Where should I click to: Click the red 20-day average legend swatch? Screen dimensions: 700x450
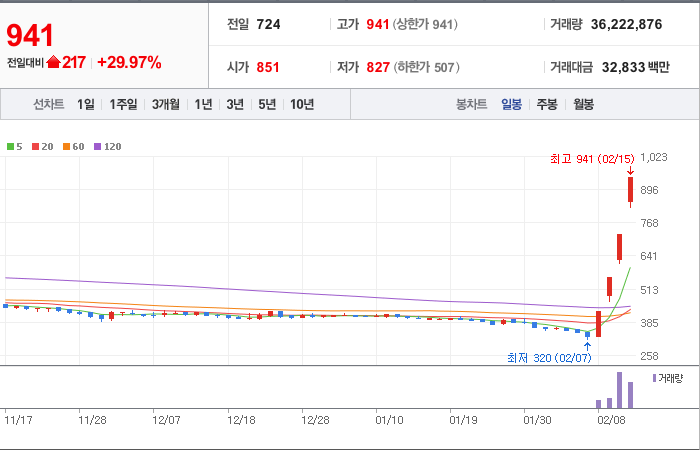36,146
